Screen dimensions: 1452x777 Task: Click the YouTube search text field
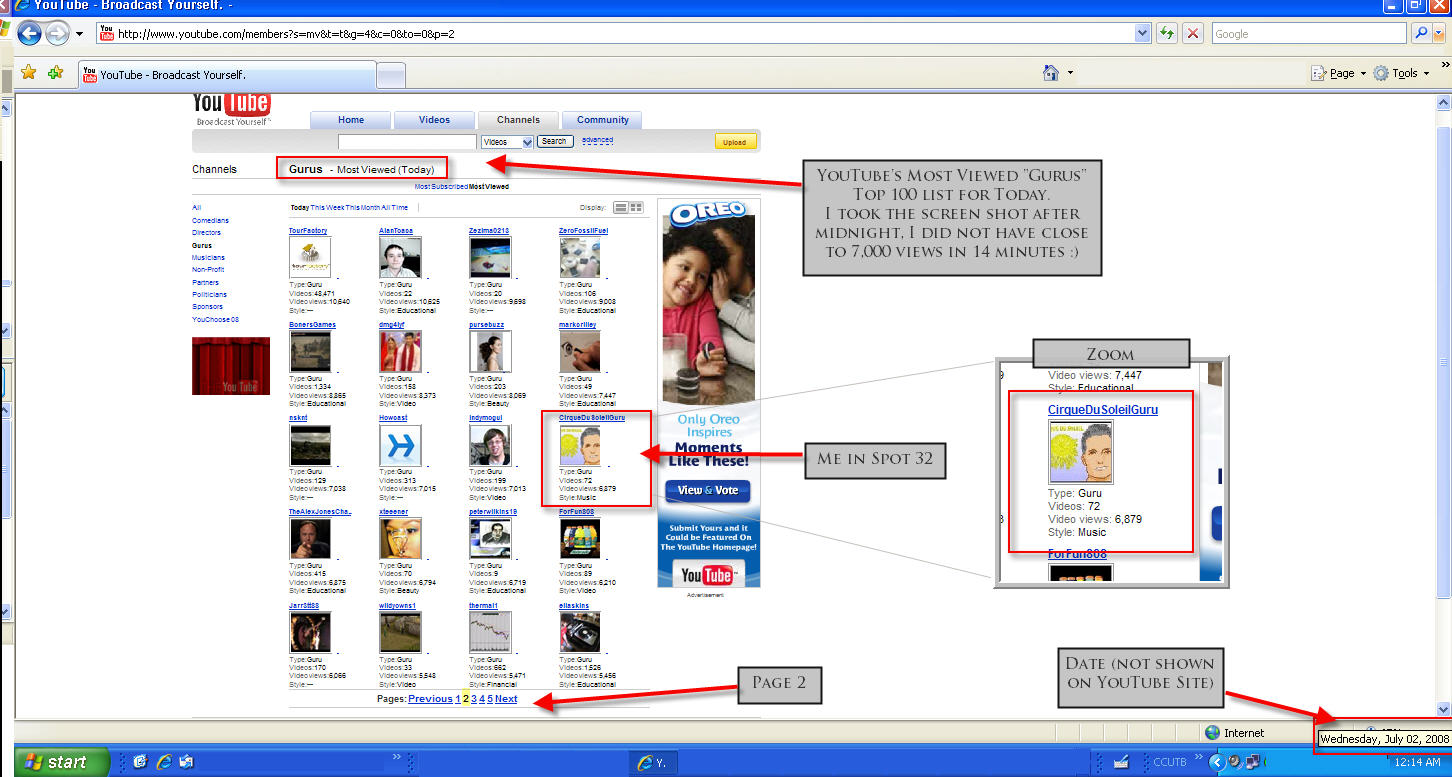(x=407, y=142)
